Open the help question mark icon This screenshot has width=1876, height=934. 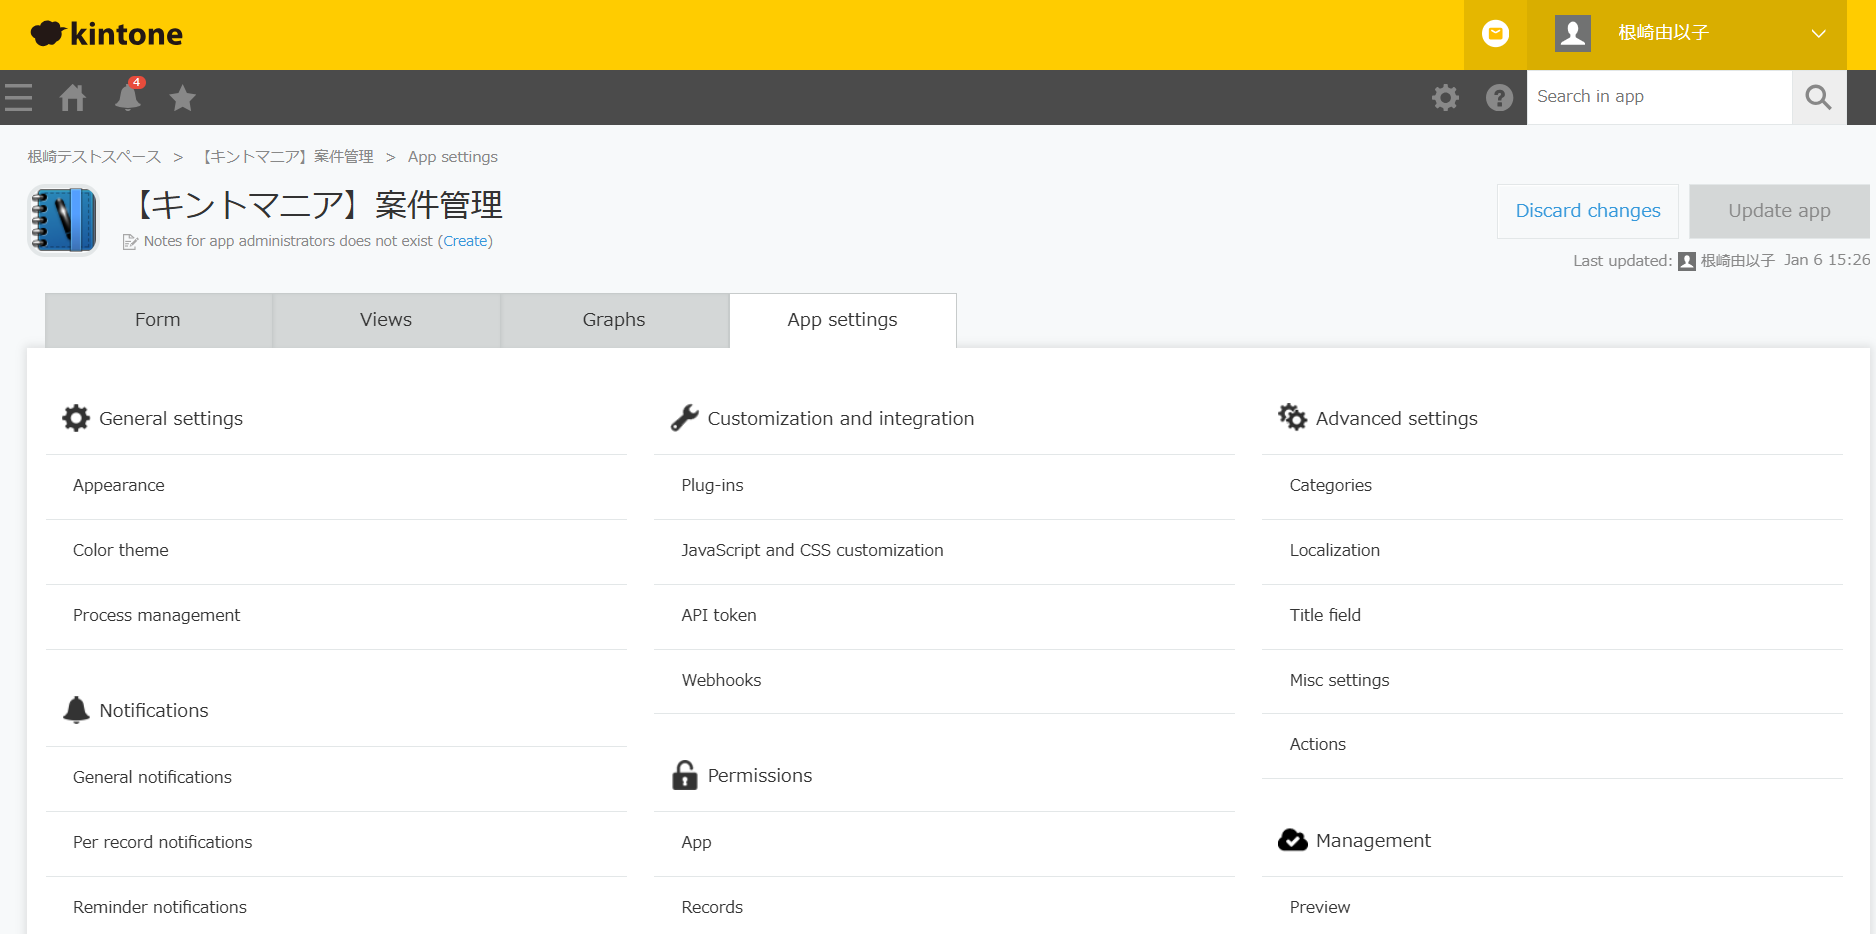click(1499, 98)
